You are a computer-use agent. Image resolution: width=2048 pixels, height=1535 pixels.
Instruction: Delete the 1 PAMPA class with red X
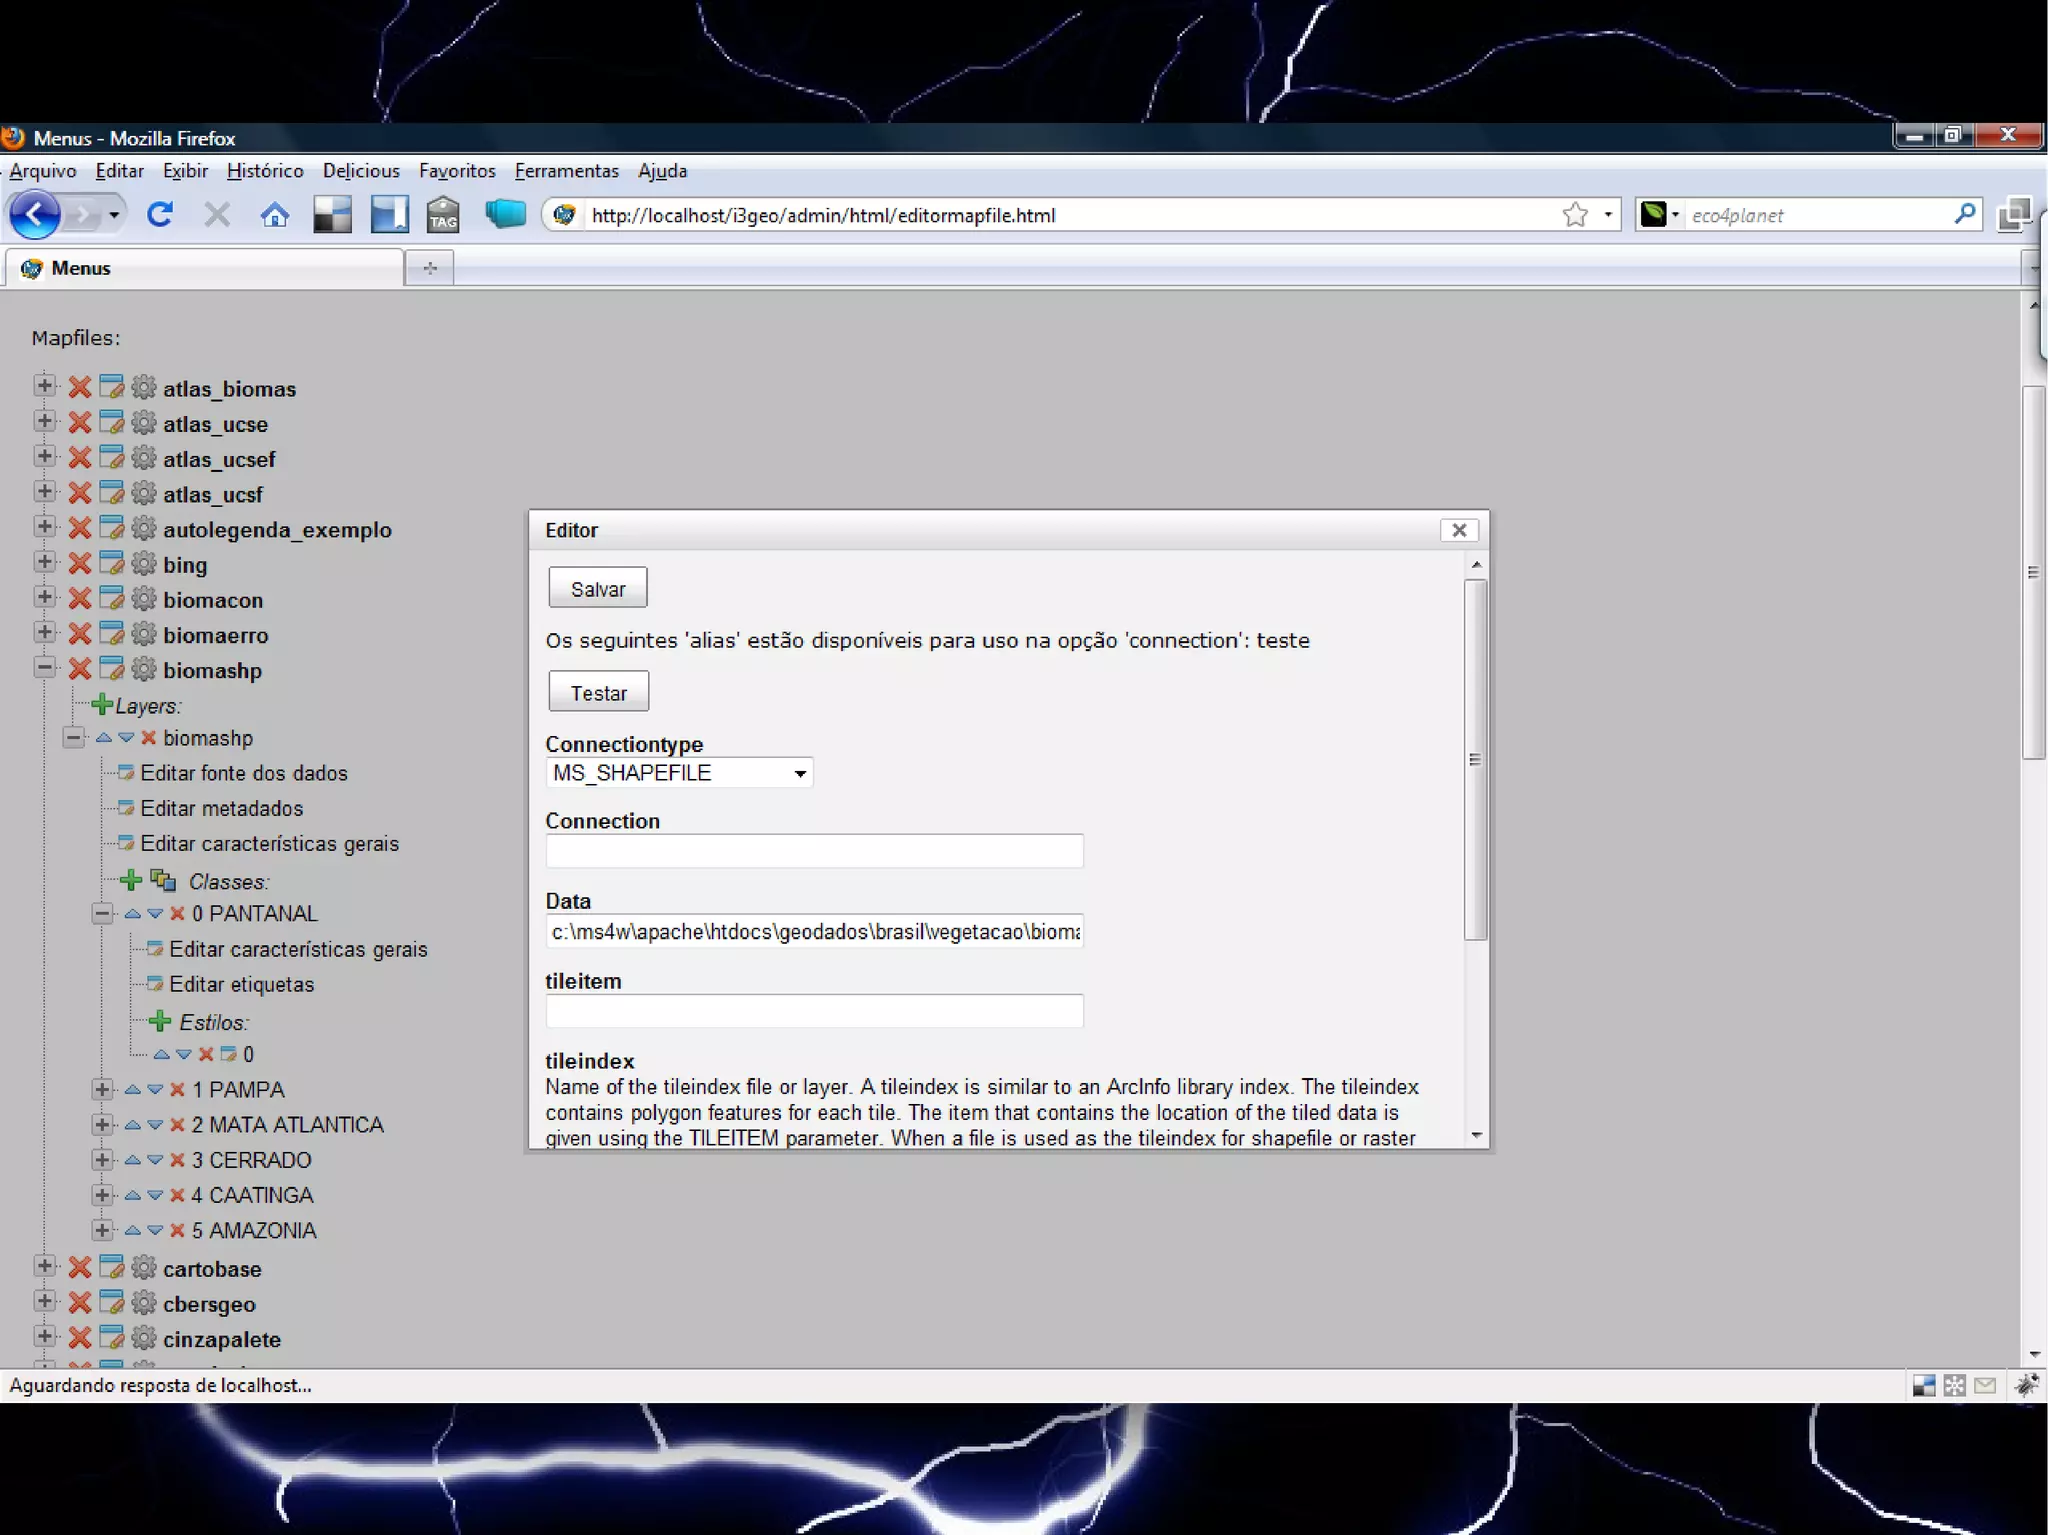177,1089
